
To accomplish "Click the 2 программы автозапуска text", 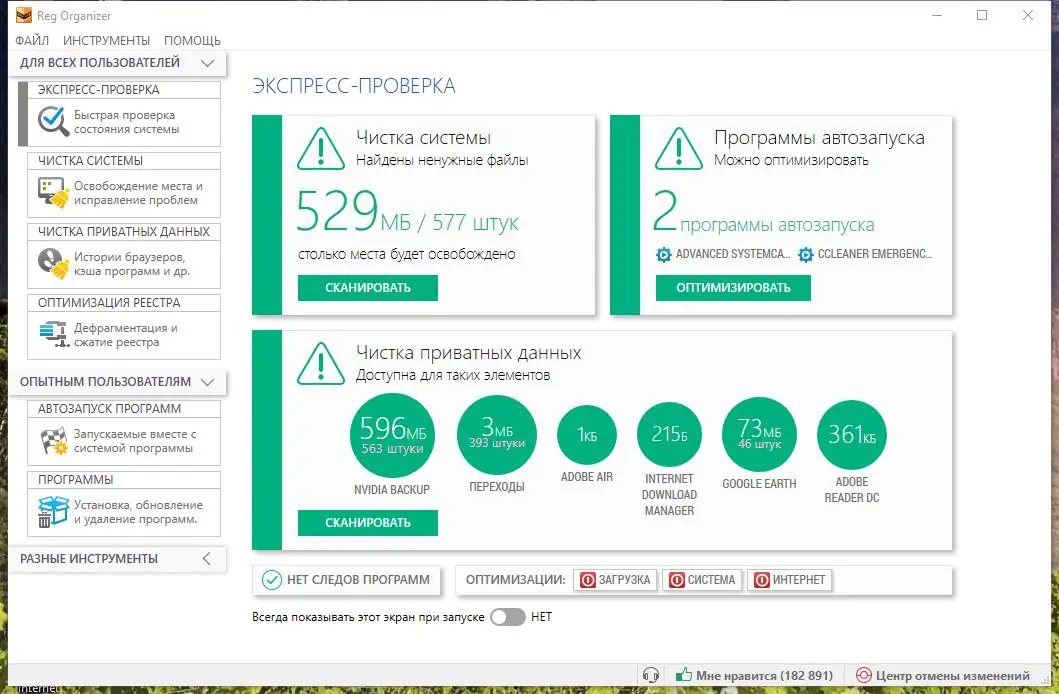I will point(764,212).
